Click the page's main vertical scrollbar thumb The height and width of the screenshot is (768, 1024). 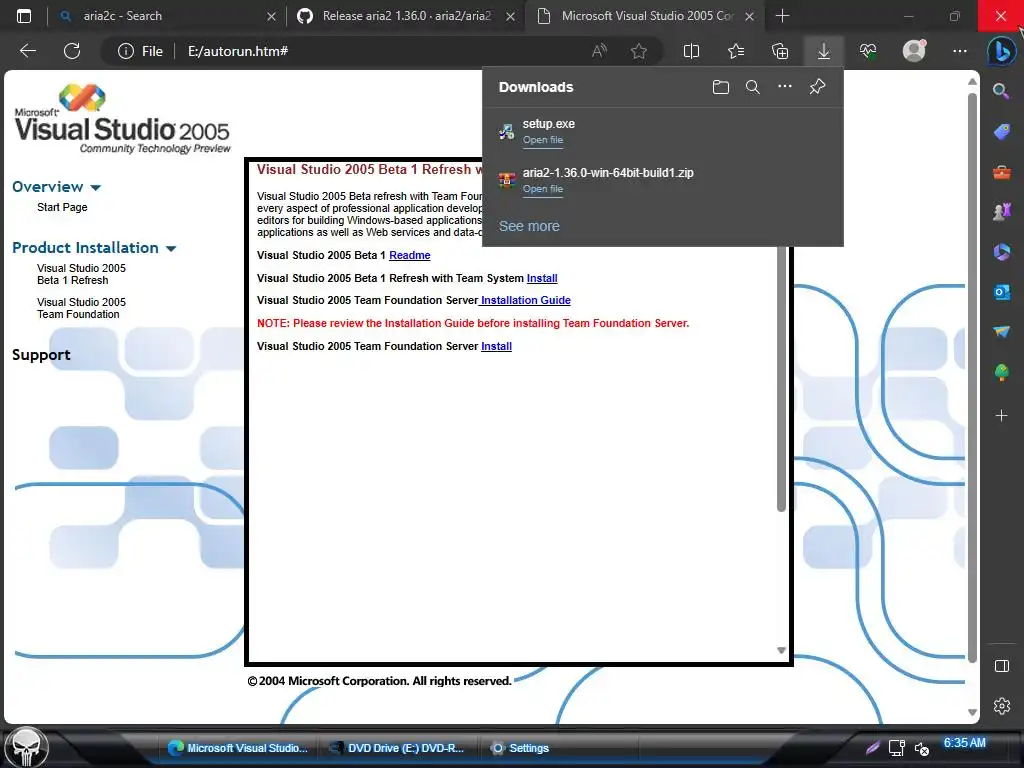(x=972, y=377)
